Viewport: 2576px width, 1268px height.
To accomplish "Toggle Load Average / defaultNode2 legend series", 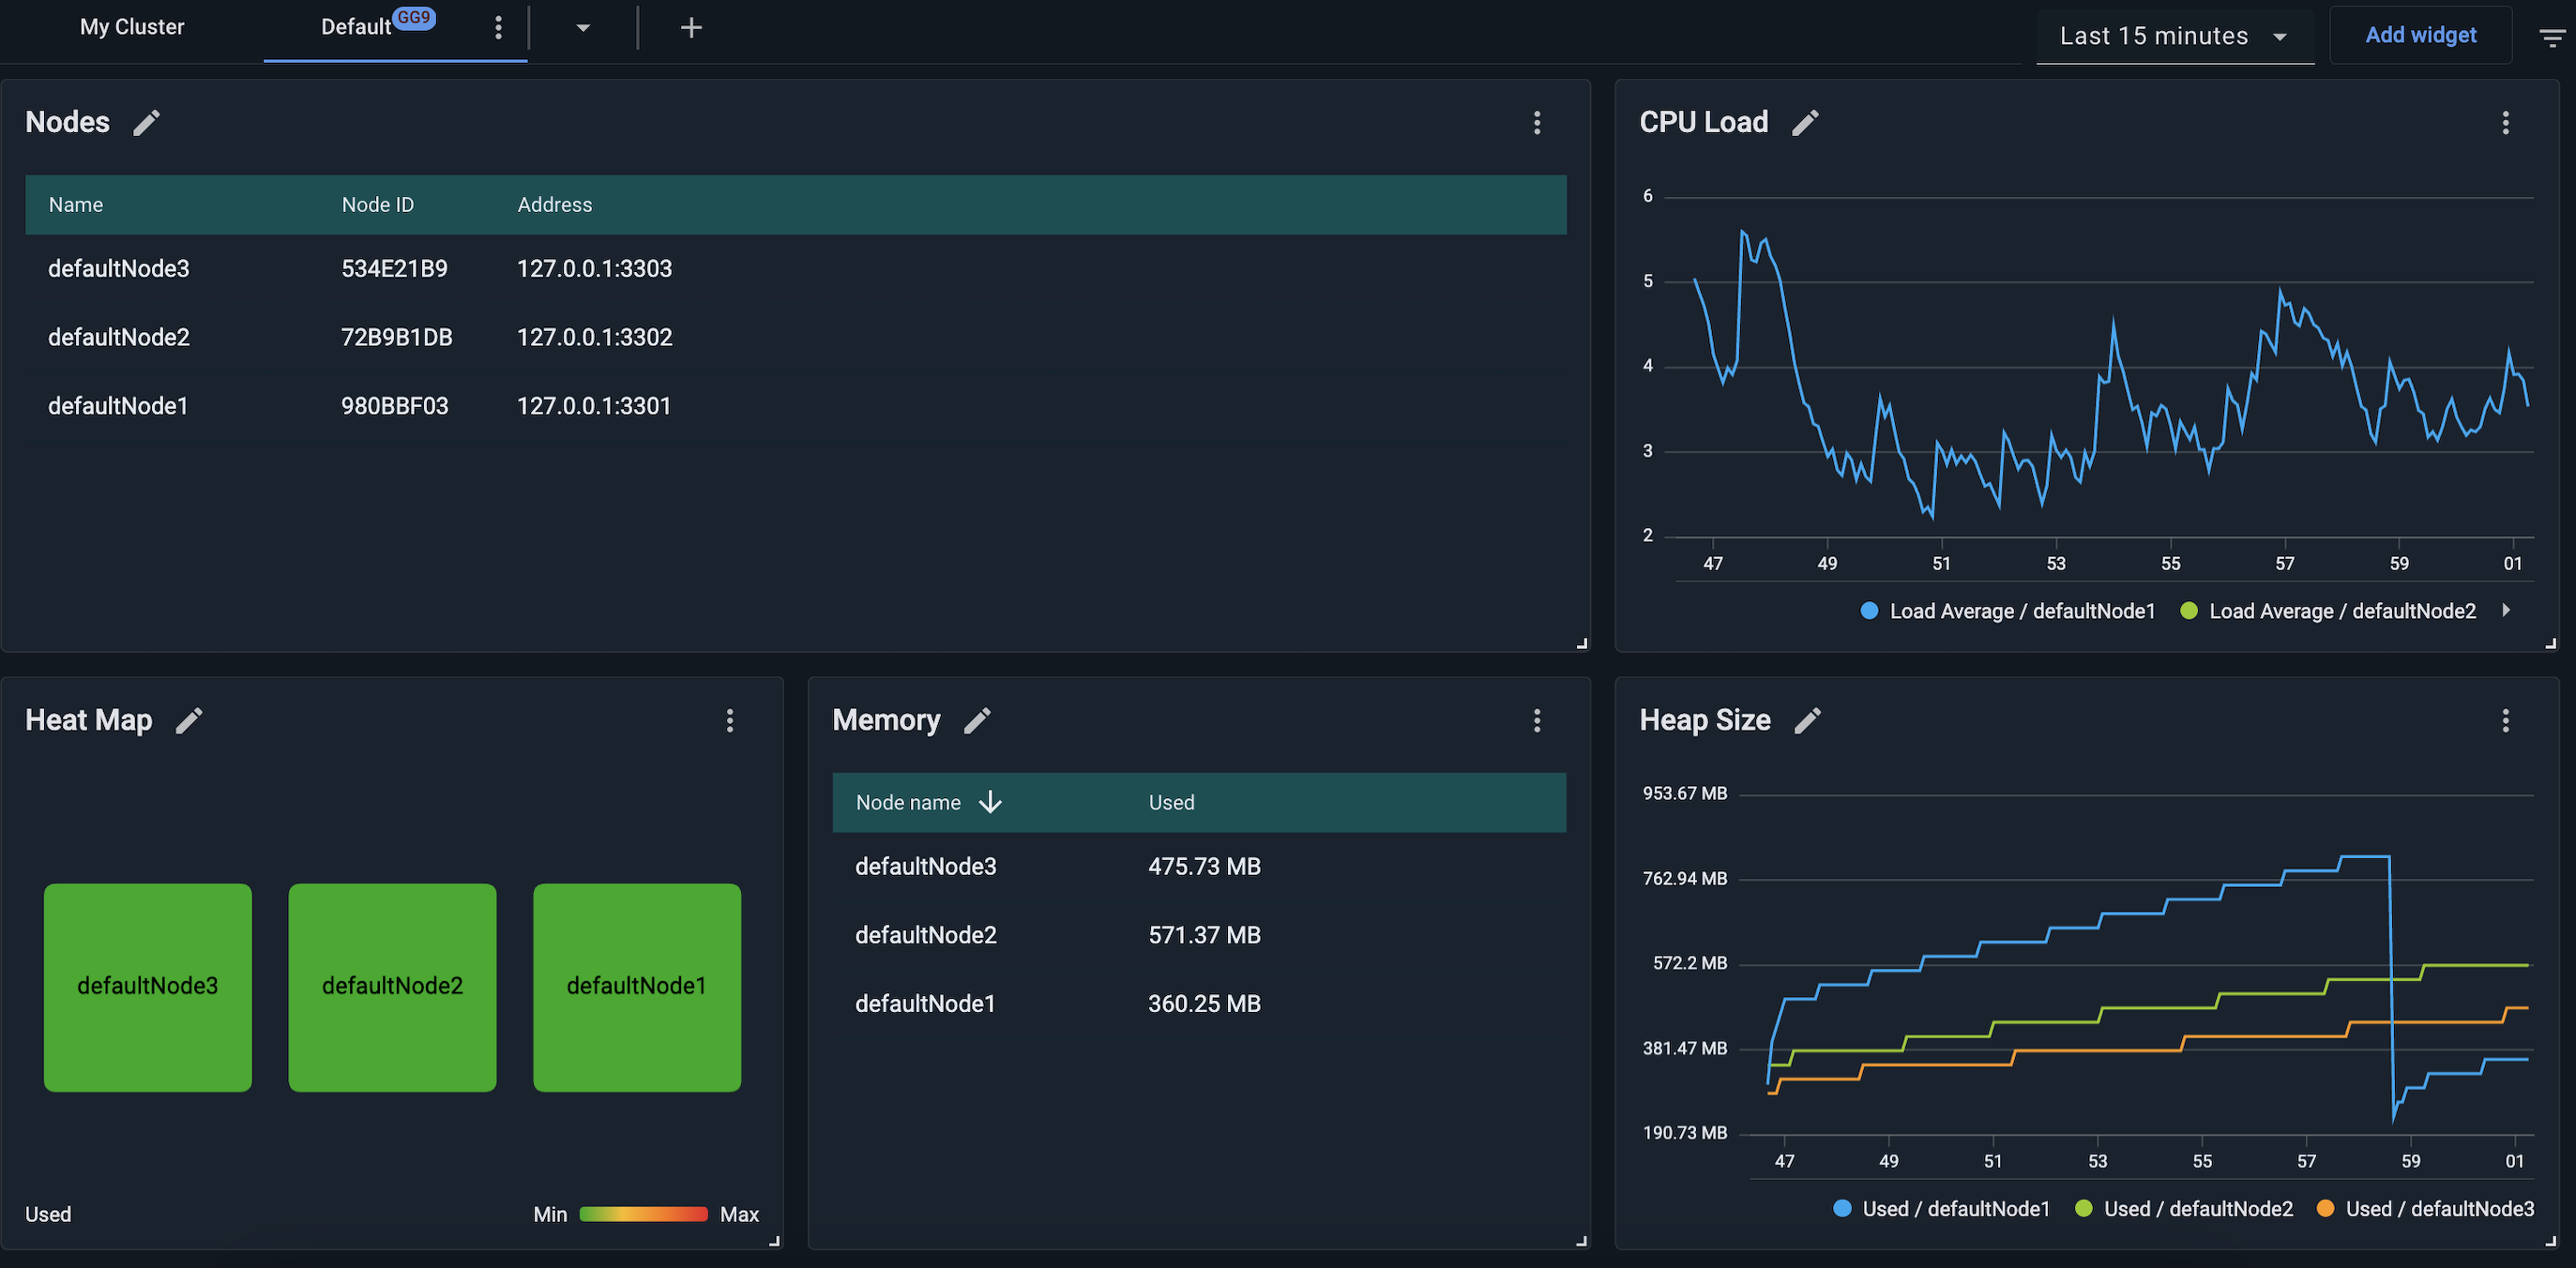I will tap(2328, 611).
